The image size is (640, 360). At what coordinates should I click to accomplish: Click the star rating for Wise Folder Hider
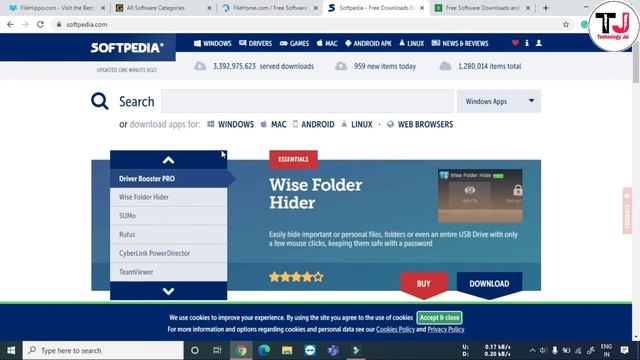[296, 278]
